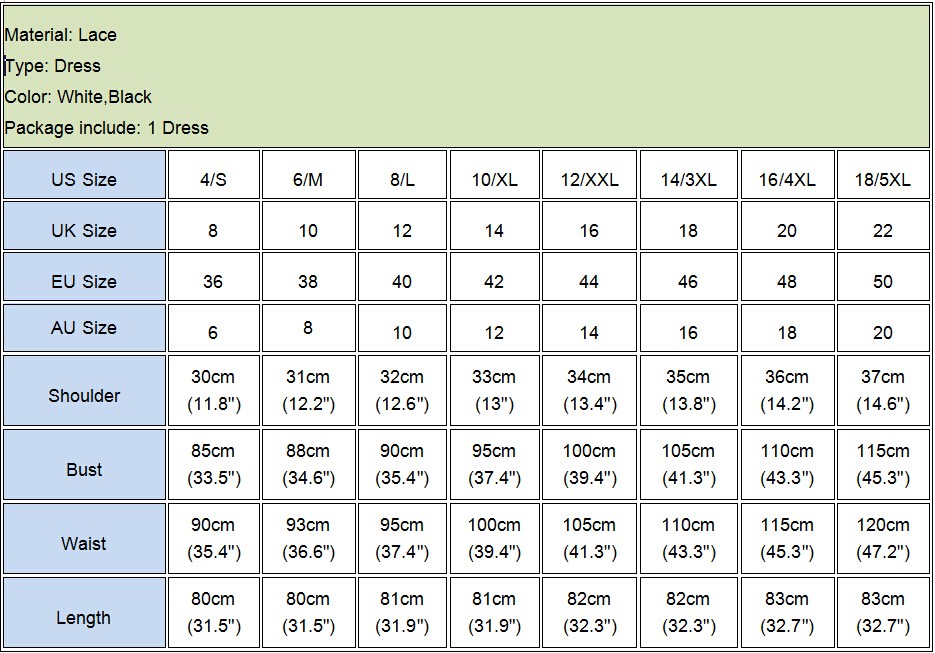
Task: Select the 12/XXL US size cell
Action: pyautogui.click(x=589, y=180)
